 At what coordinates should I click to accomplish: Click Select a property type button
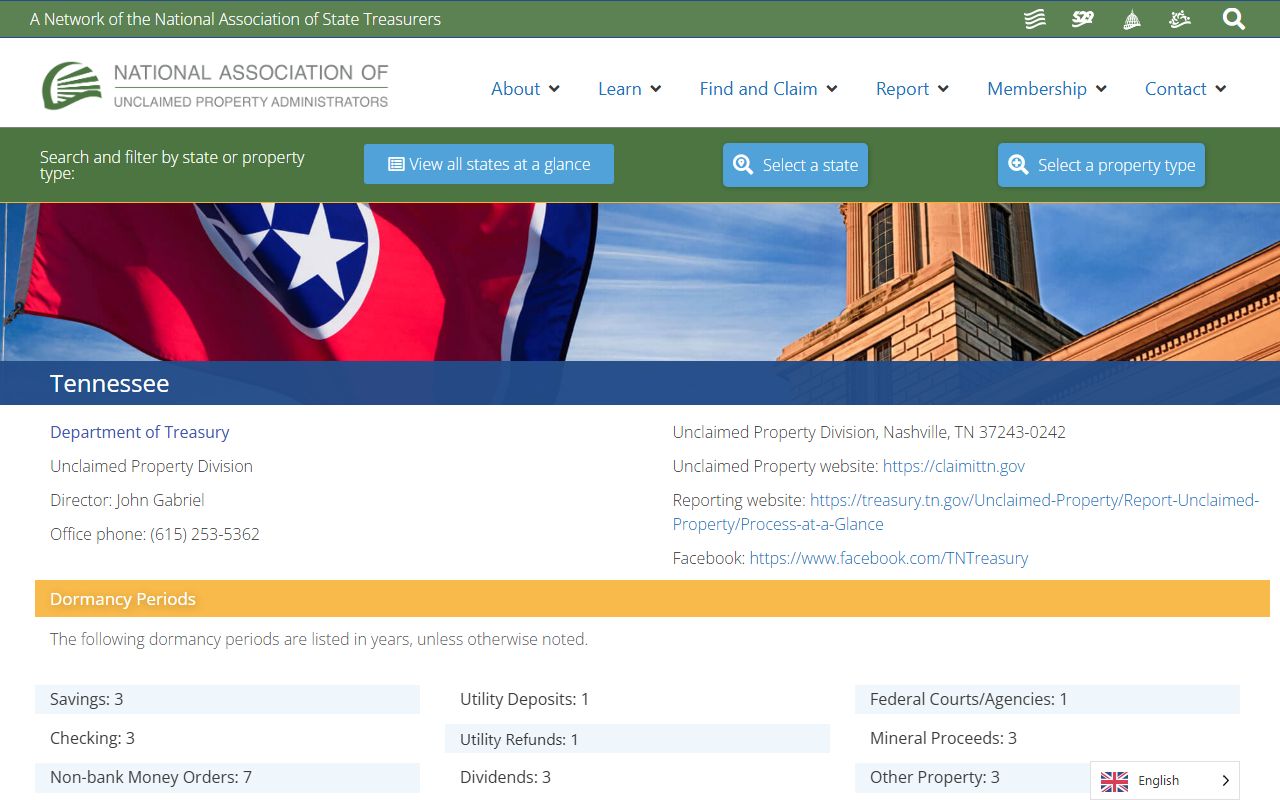[1101, 165]
